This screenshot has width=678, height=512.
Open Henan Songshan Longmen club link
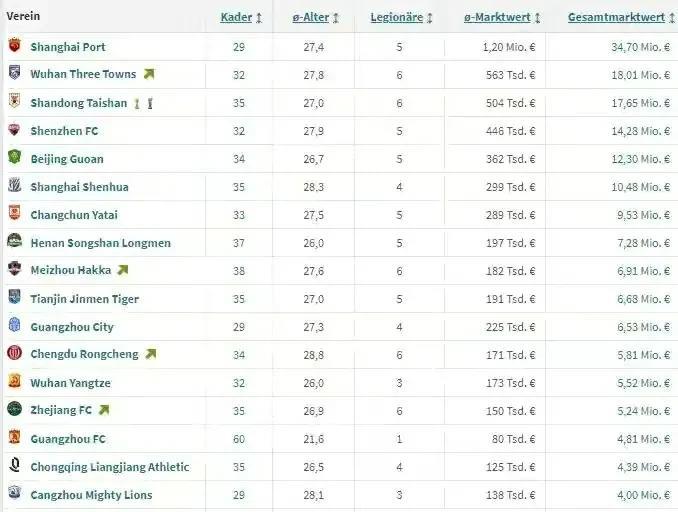[101, 243]
